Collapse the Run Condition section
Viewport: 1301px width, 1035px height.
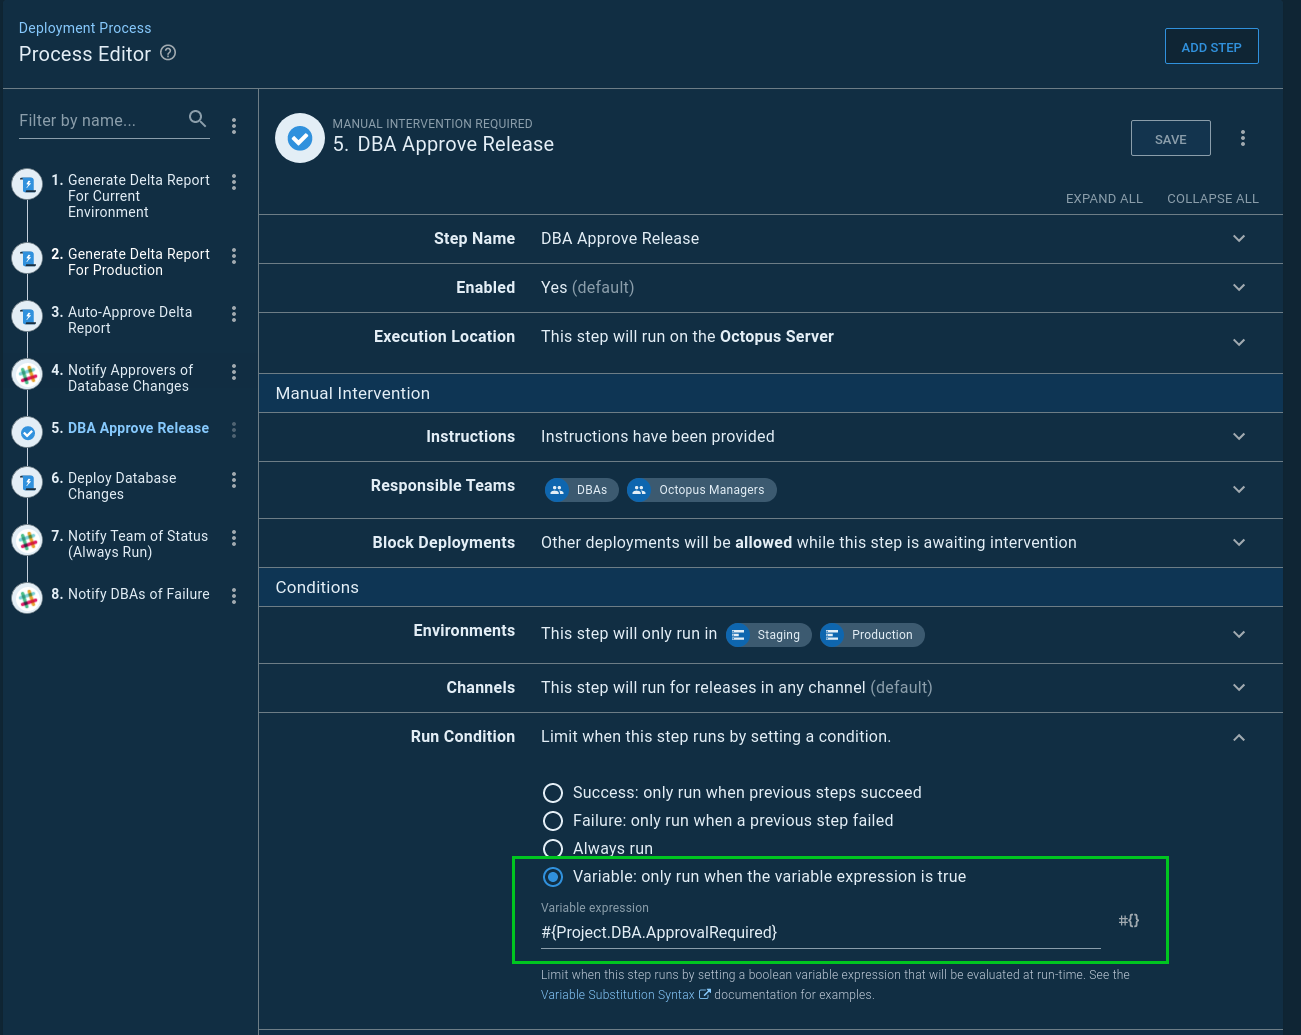click(x=1239, y=737)
